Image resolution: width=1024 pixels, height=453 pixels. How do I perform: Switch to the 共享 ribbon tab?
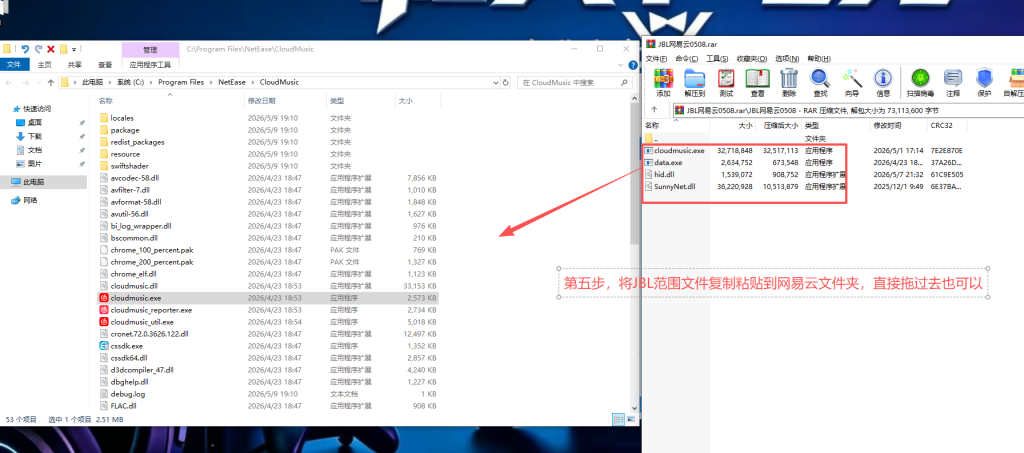[74, 65]
